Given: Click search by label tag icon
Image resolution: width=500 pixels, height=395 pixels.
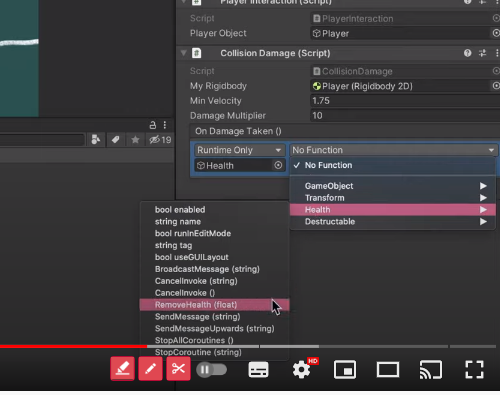Looking at the screenshot, I should click(x=115, y=140).
